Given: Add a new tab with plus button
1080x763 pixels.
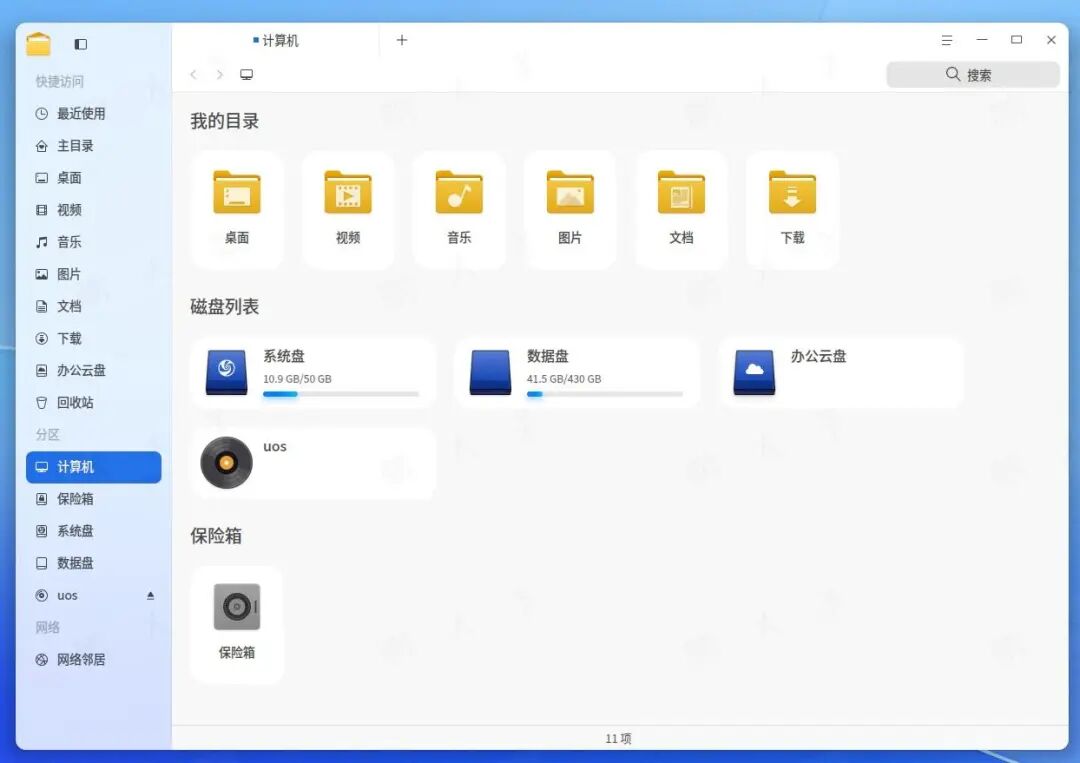Looking at the screenshot, I should point(402,40).
